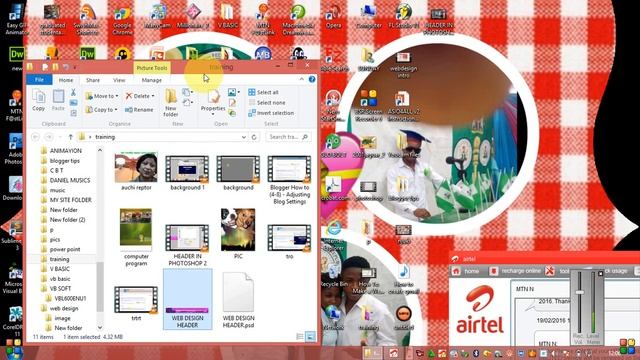Click the Back arrow in File Explorer
The height and width of the screenshot is (360, 640).
(x=36, y=137)
